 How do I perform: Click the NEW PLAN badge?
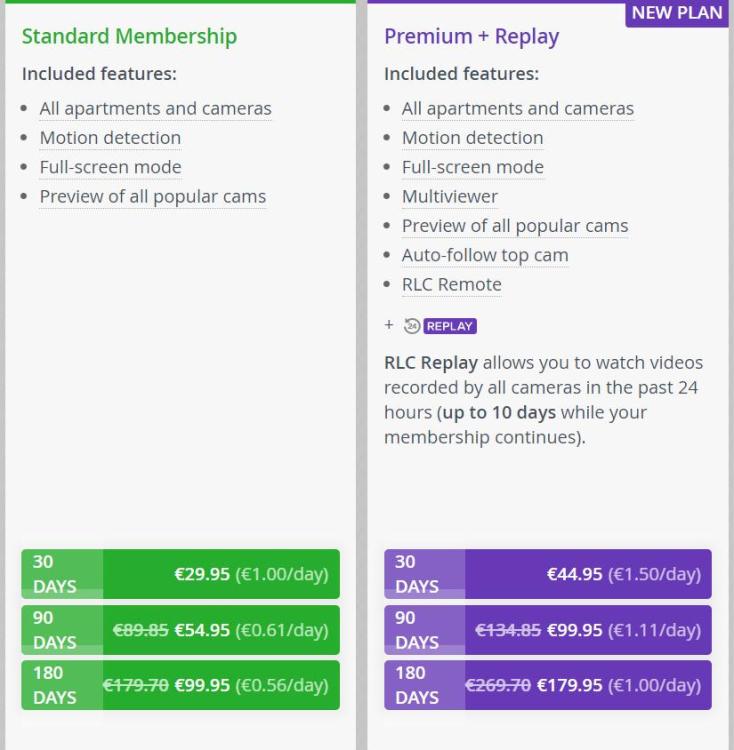(676, 13)
